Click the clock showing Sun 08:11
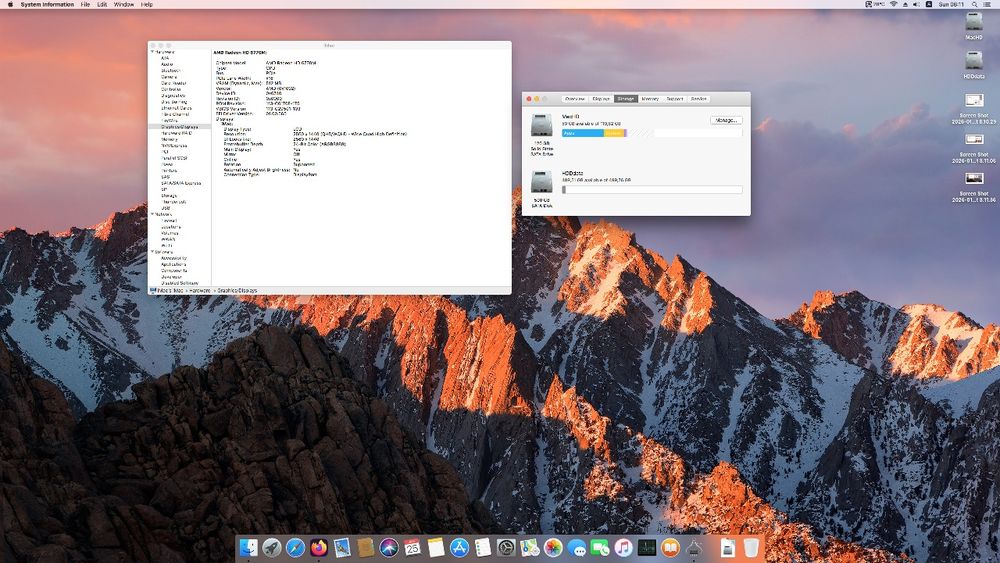 (x=951, y=4)
